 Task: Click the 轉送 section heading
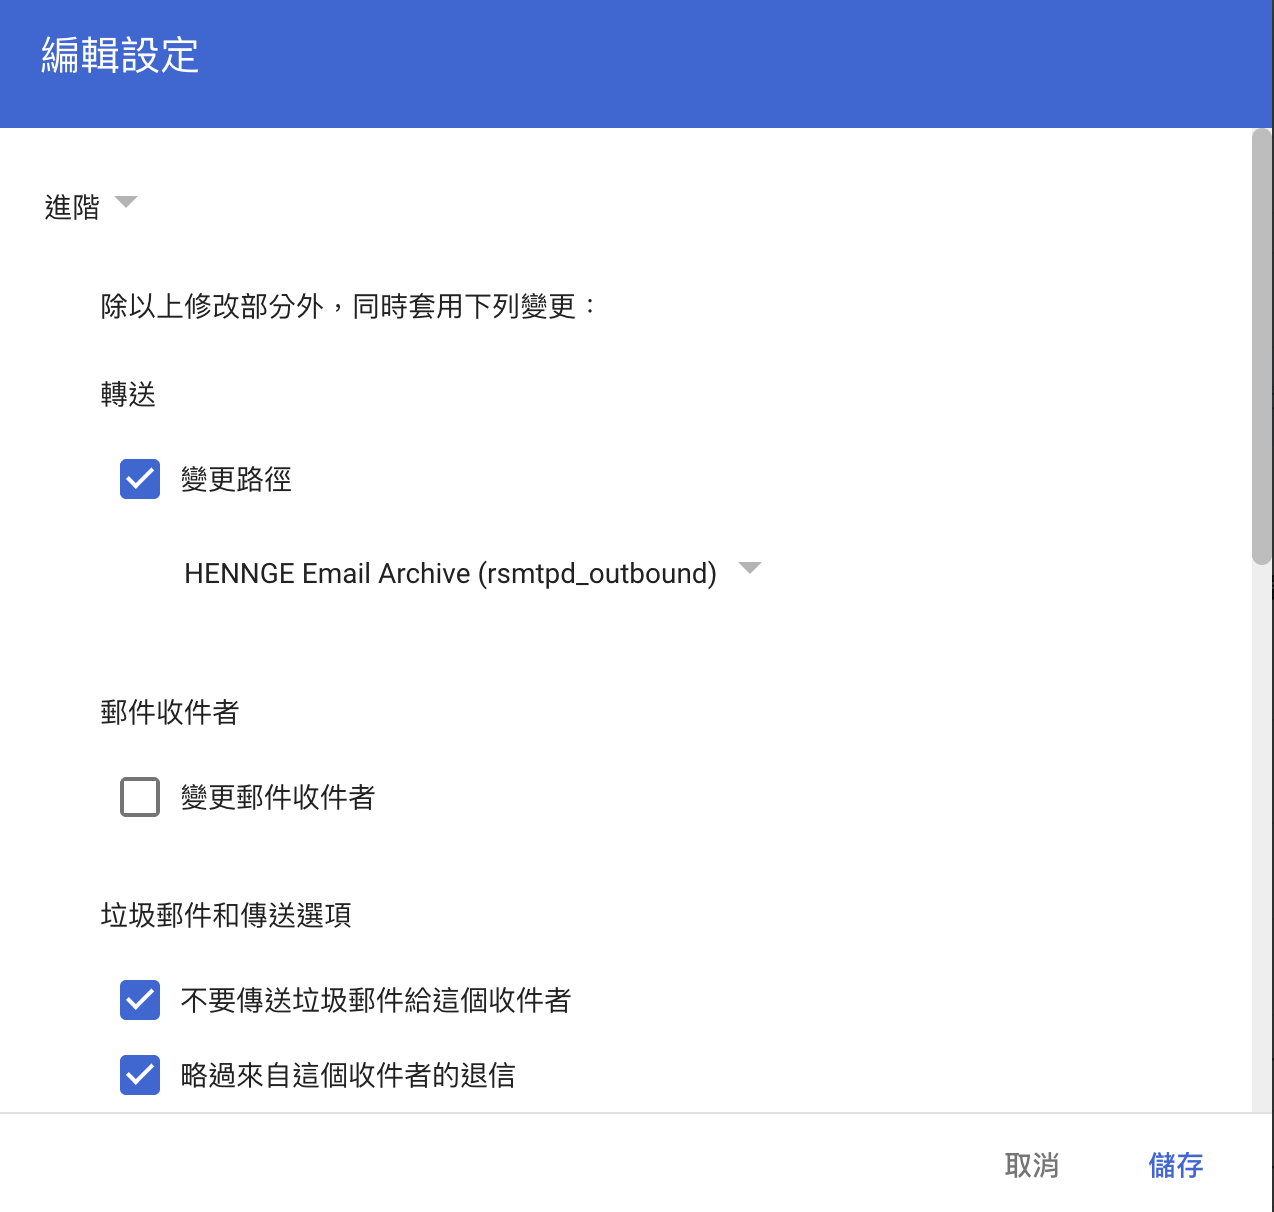pos(128,394)
